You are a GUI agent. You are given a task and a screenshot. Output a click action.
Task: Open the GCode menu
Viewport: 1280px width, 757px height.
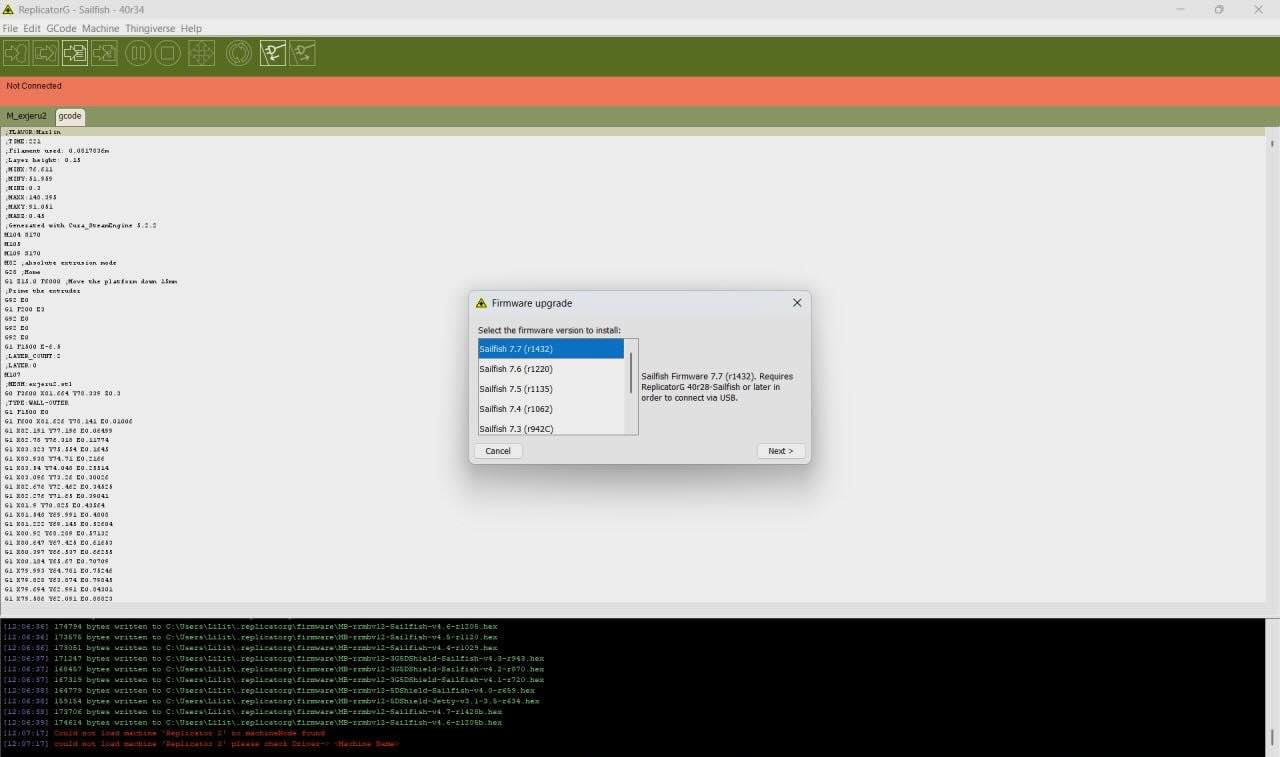(x=61, y=28)
